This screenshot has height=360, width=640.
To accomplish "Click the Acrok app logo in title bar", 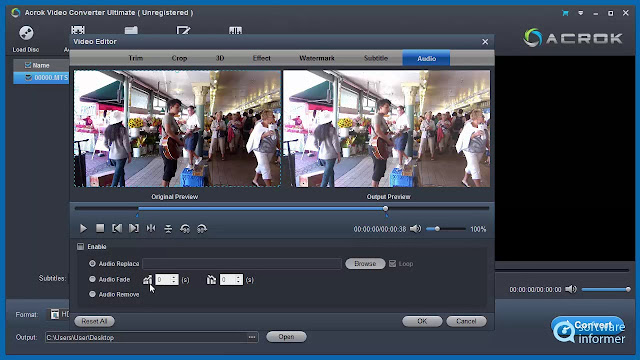I will click(16, 13).
